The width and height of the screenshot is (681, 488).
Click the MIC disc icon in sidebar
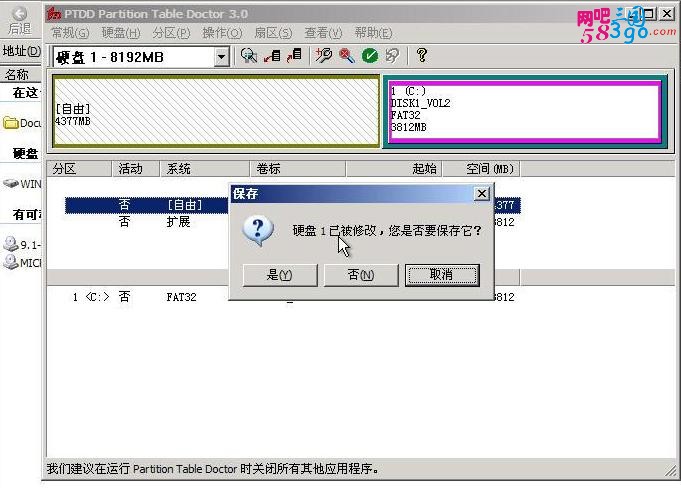click(x=10, y=262)
